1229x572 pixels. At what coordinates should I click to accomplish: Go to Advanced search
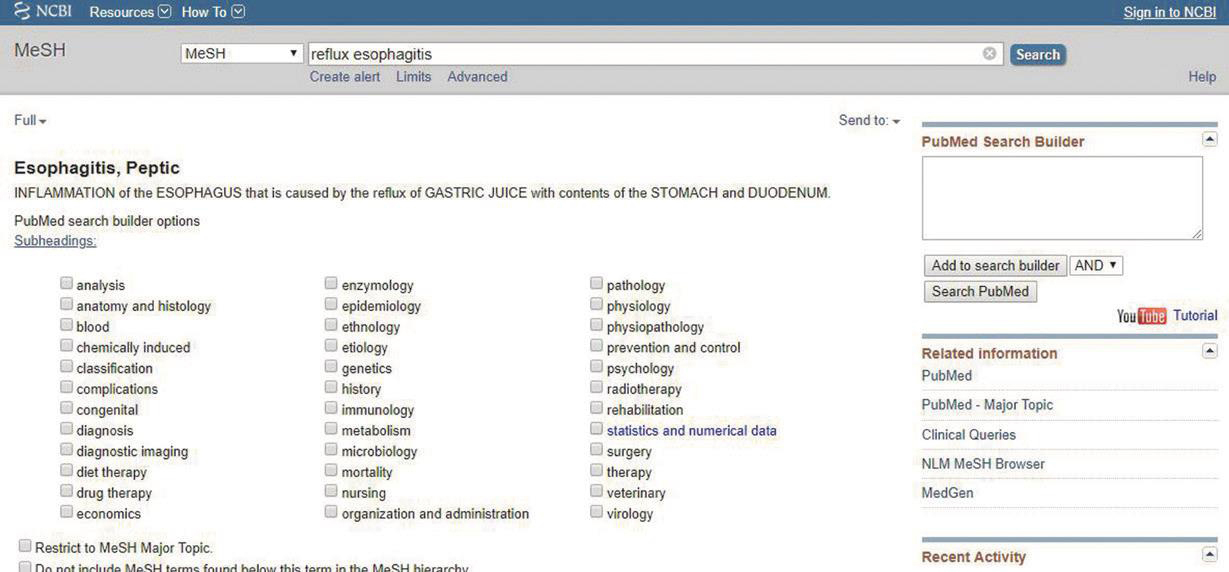477,77
